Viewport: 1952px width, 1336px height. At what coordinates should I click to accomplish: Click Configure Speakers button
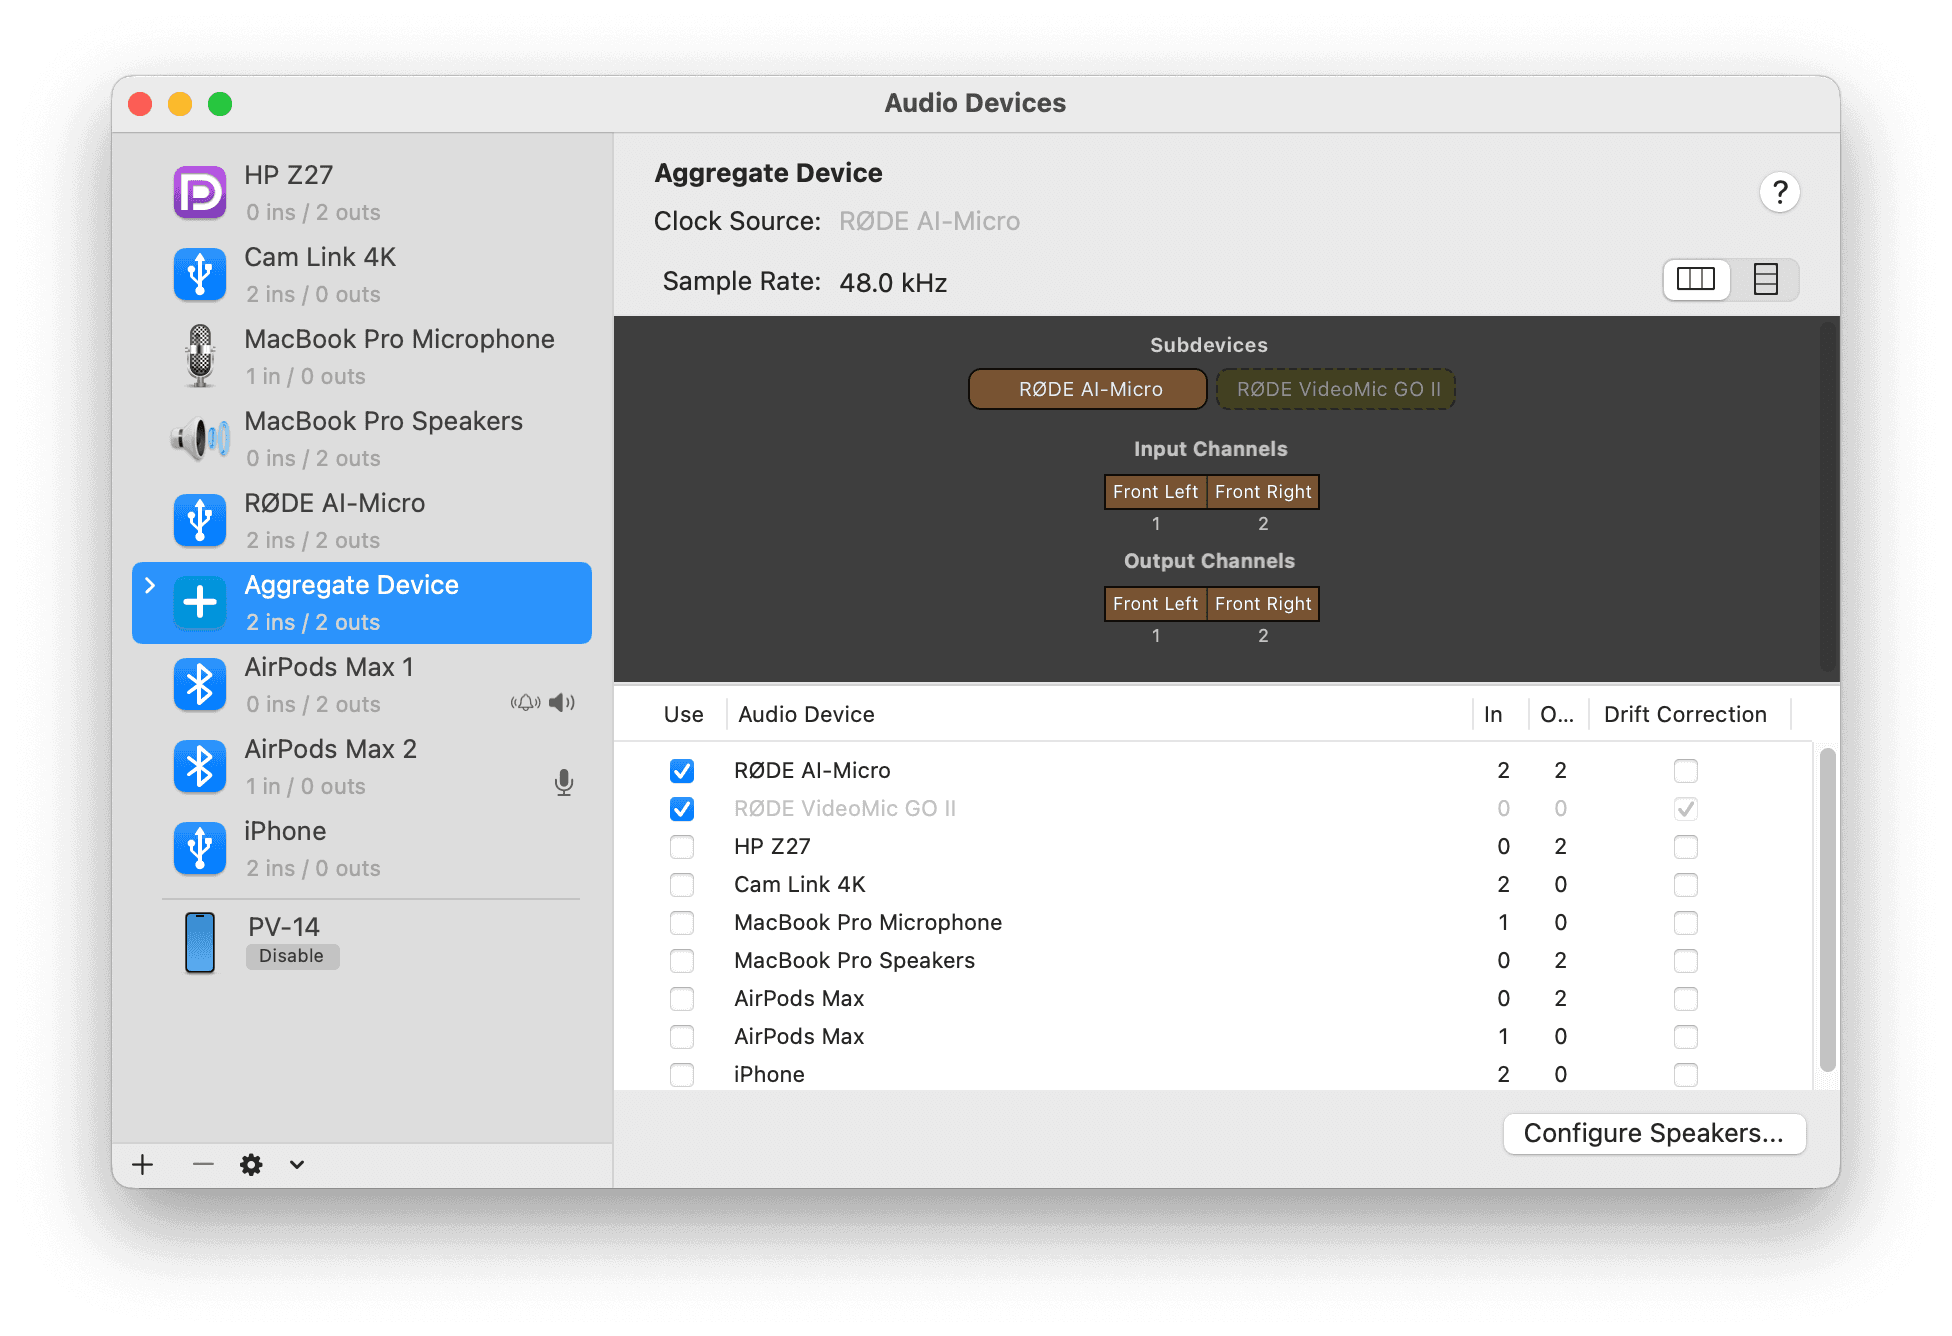pos(1654,1133)
